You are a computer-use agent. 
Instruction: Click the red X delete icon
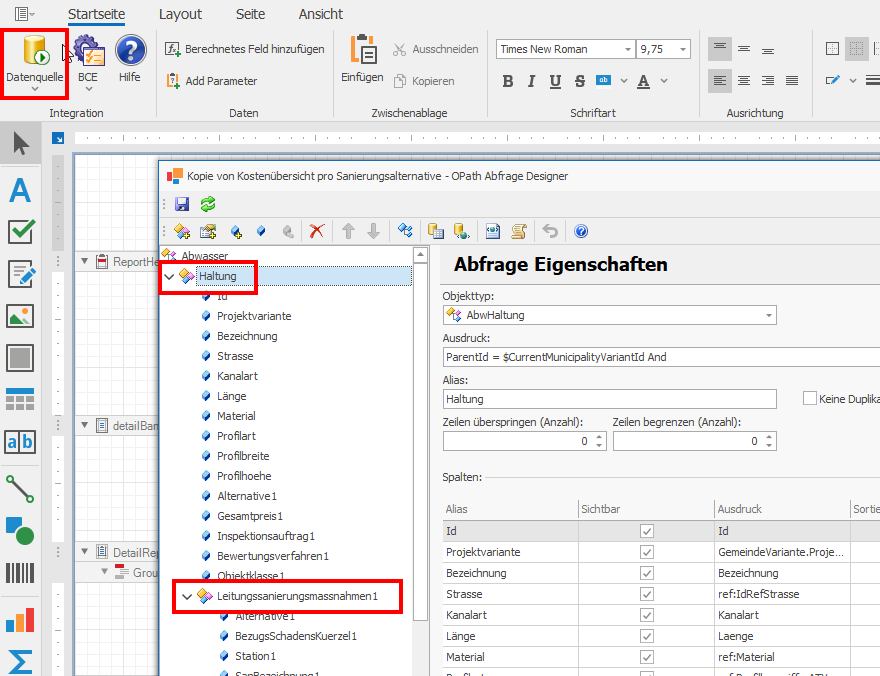click(317, 231)
